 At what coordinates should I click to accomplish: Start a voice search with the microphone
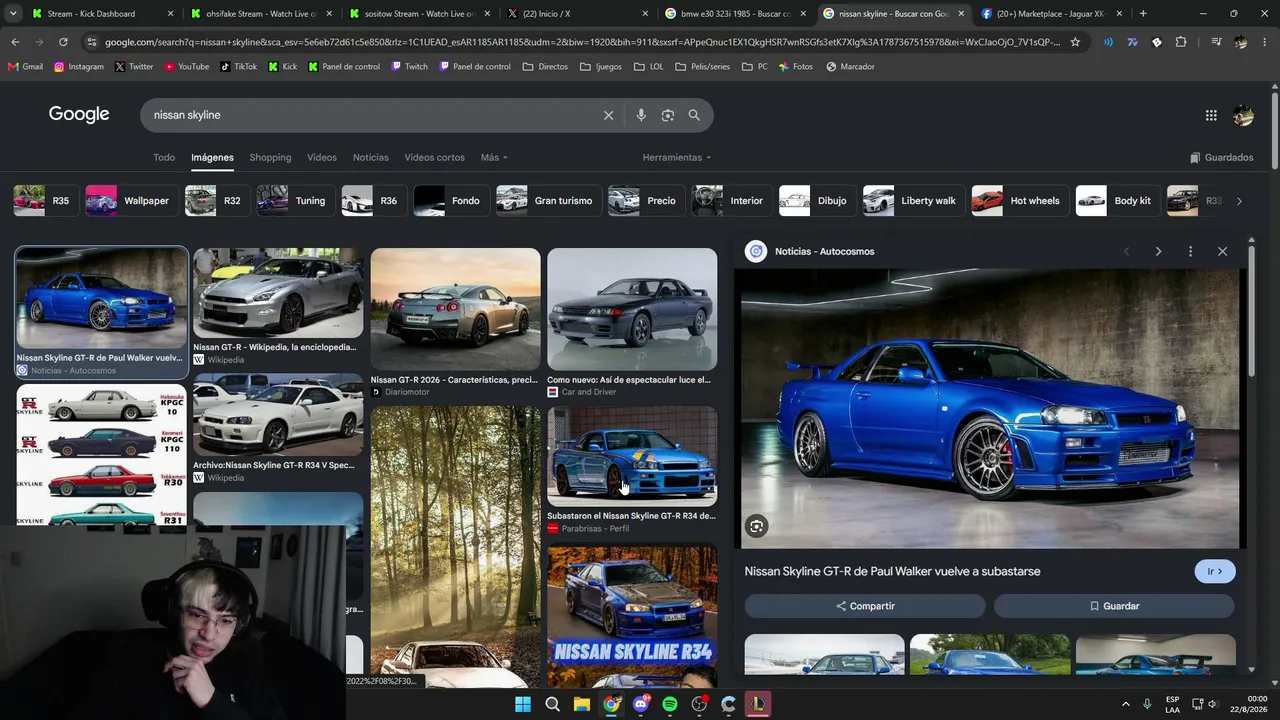(x=641, y=115)
